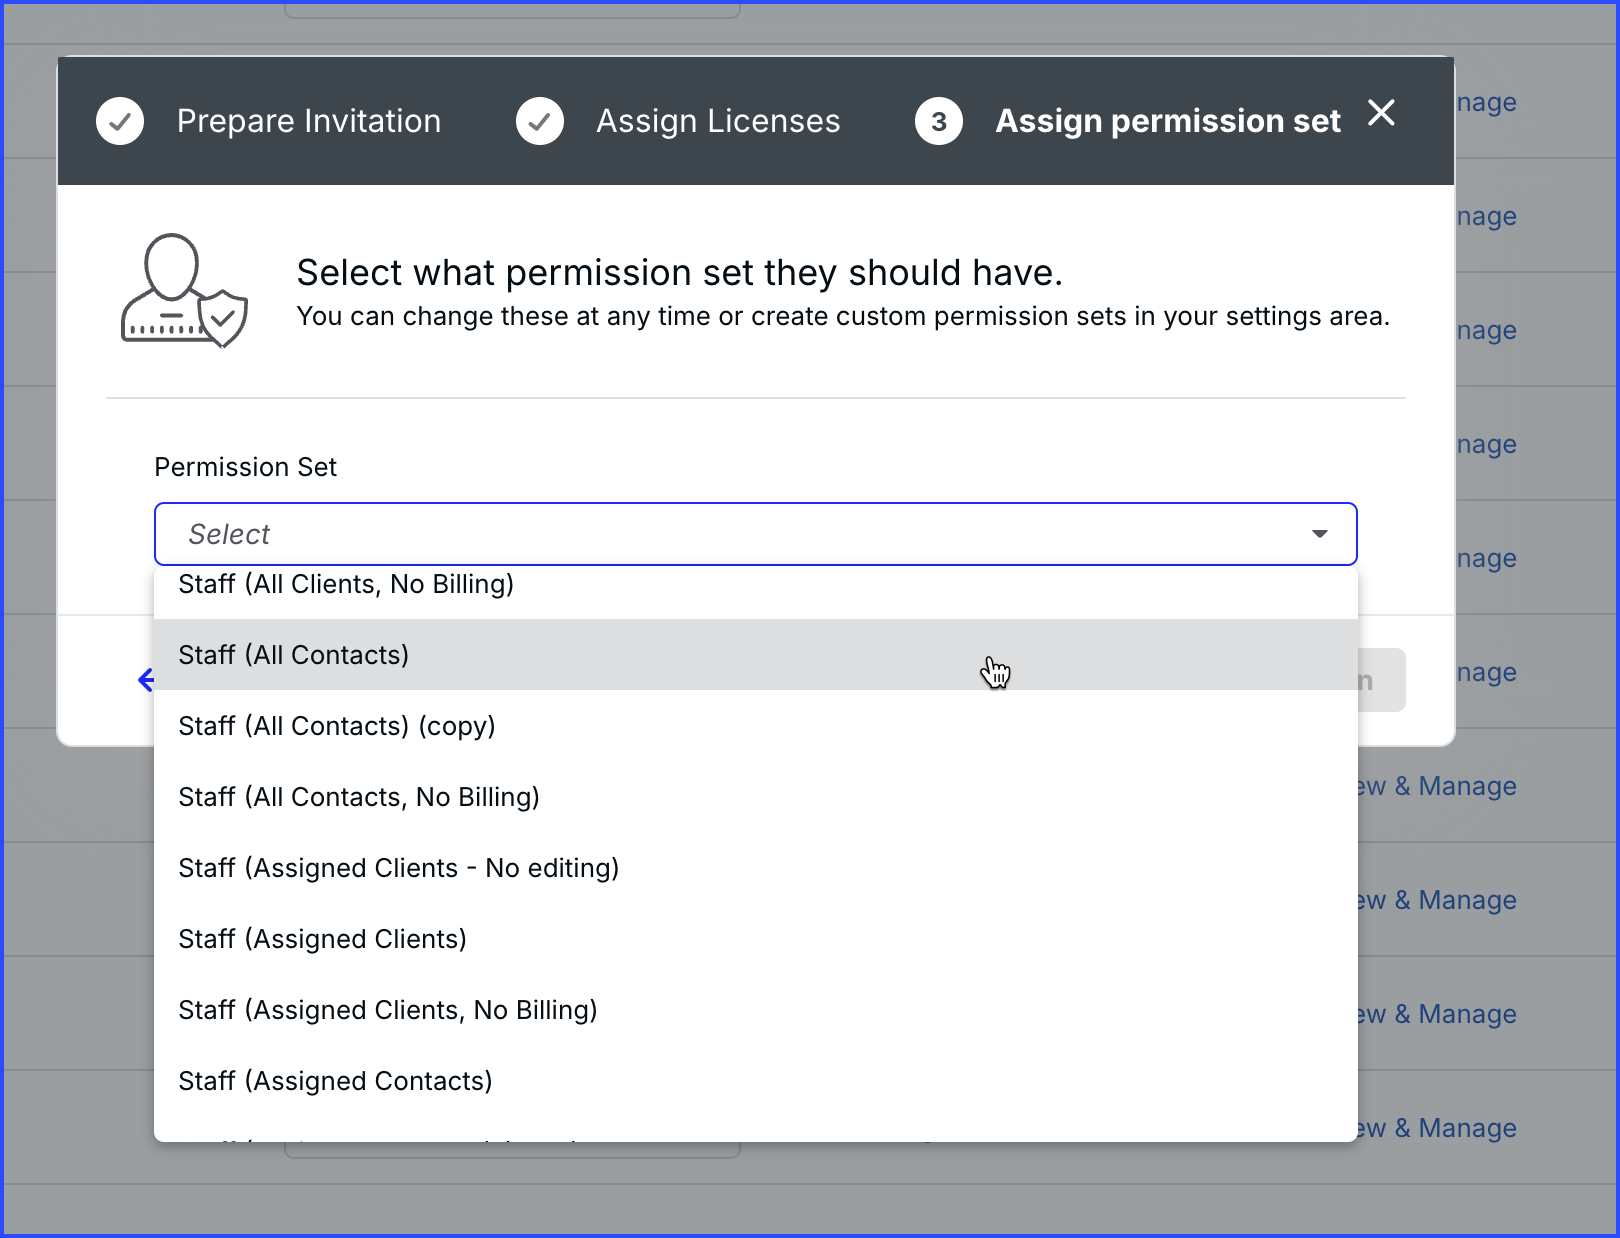
Task: Choose Staff (All Clients, No Billing) option
Action: click(346, 586)
